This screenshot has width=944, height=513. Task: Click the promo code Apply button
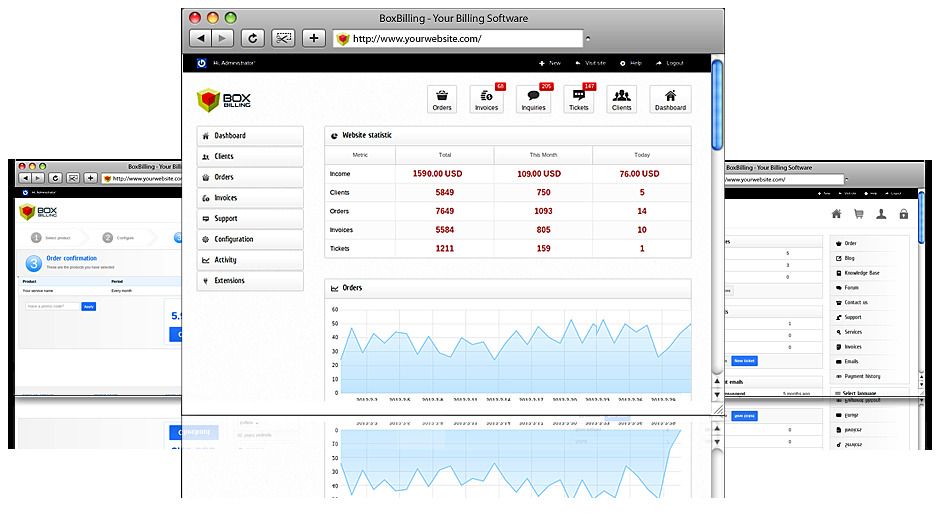[x=89, y=307]
